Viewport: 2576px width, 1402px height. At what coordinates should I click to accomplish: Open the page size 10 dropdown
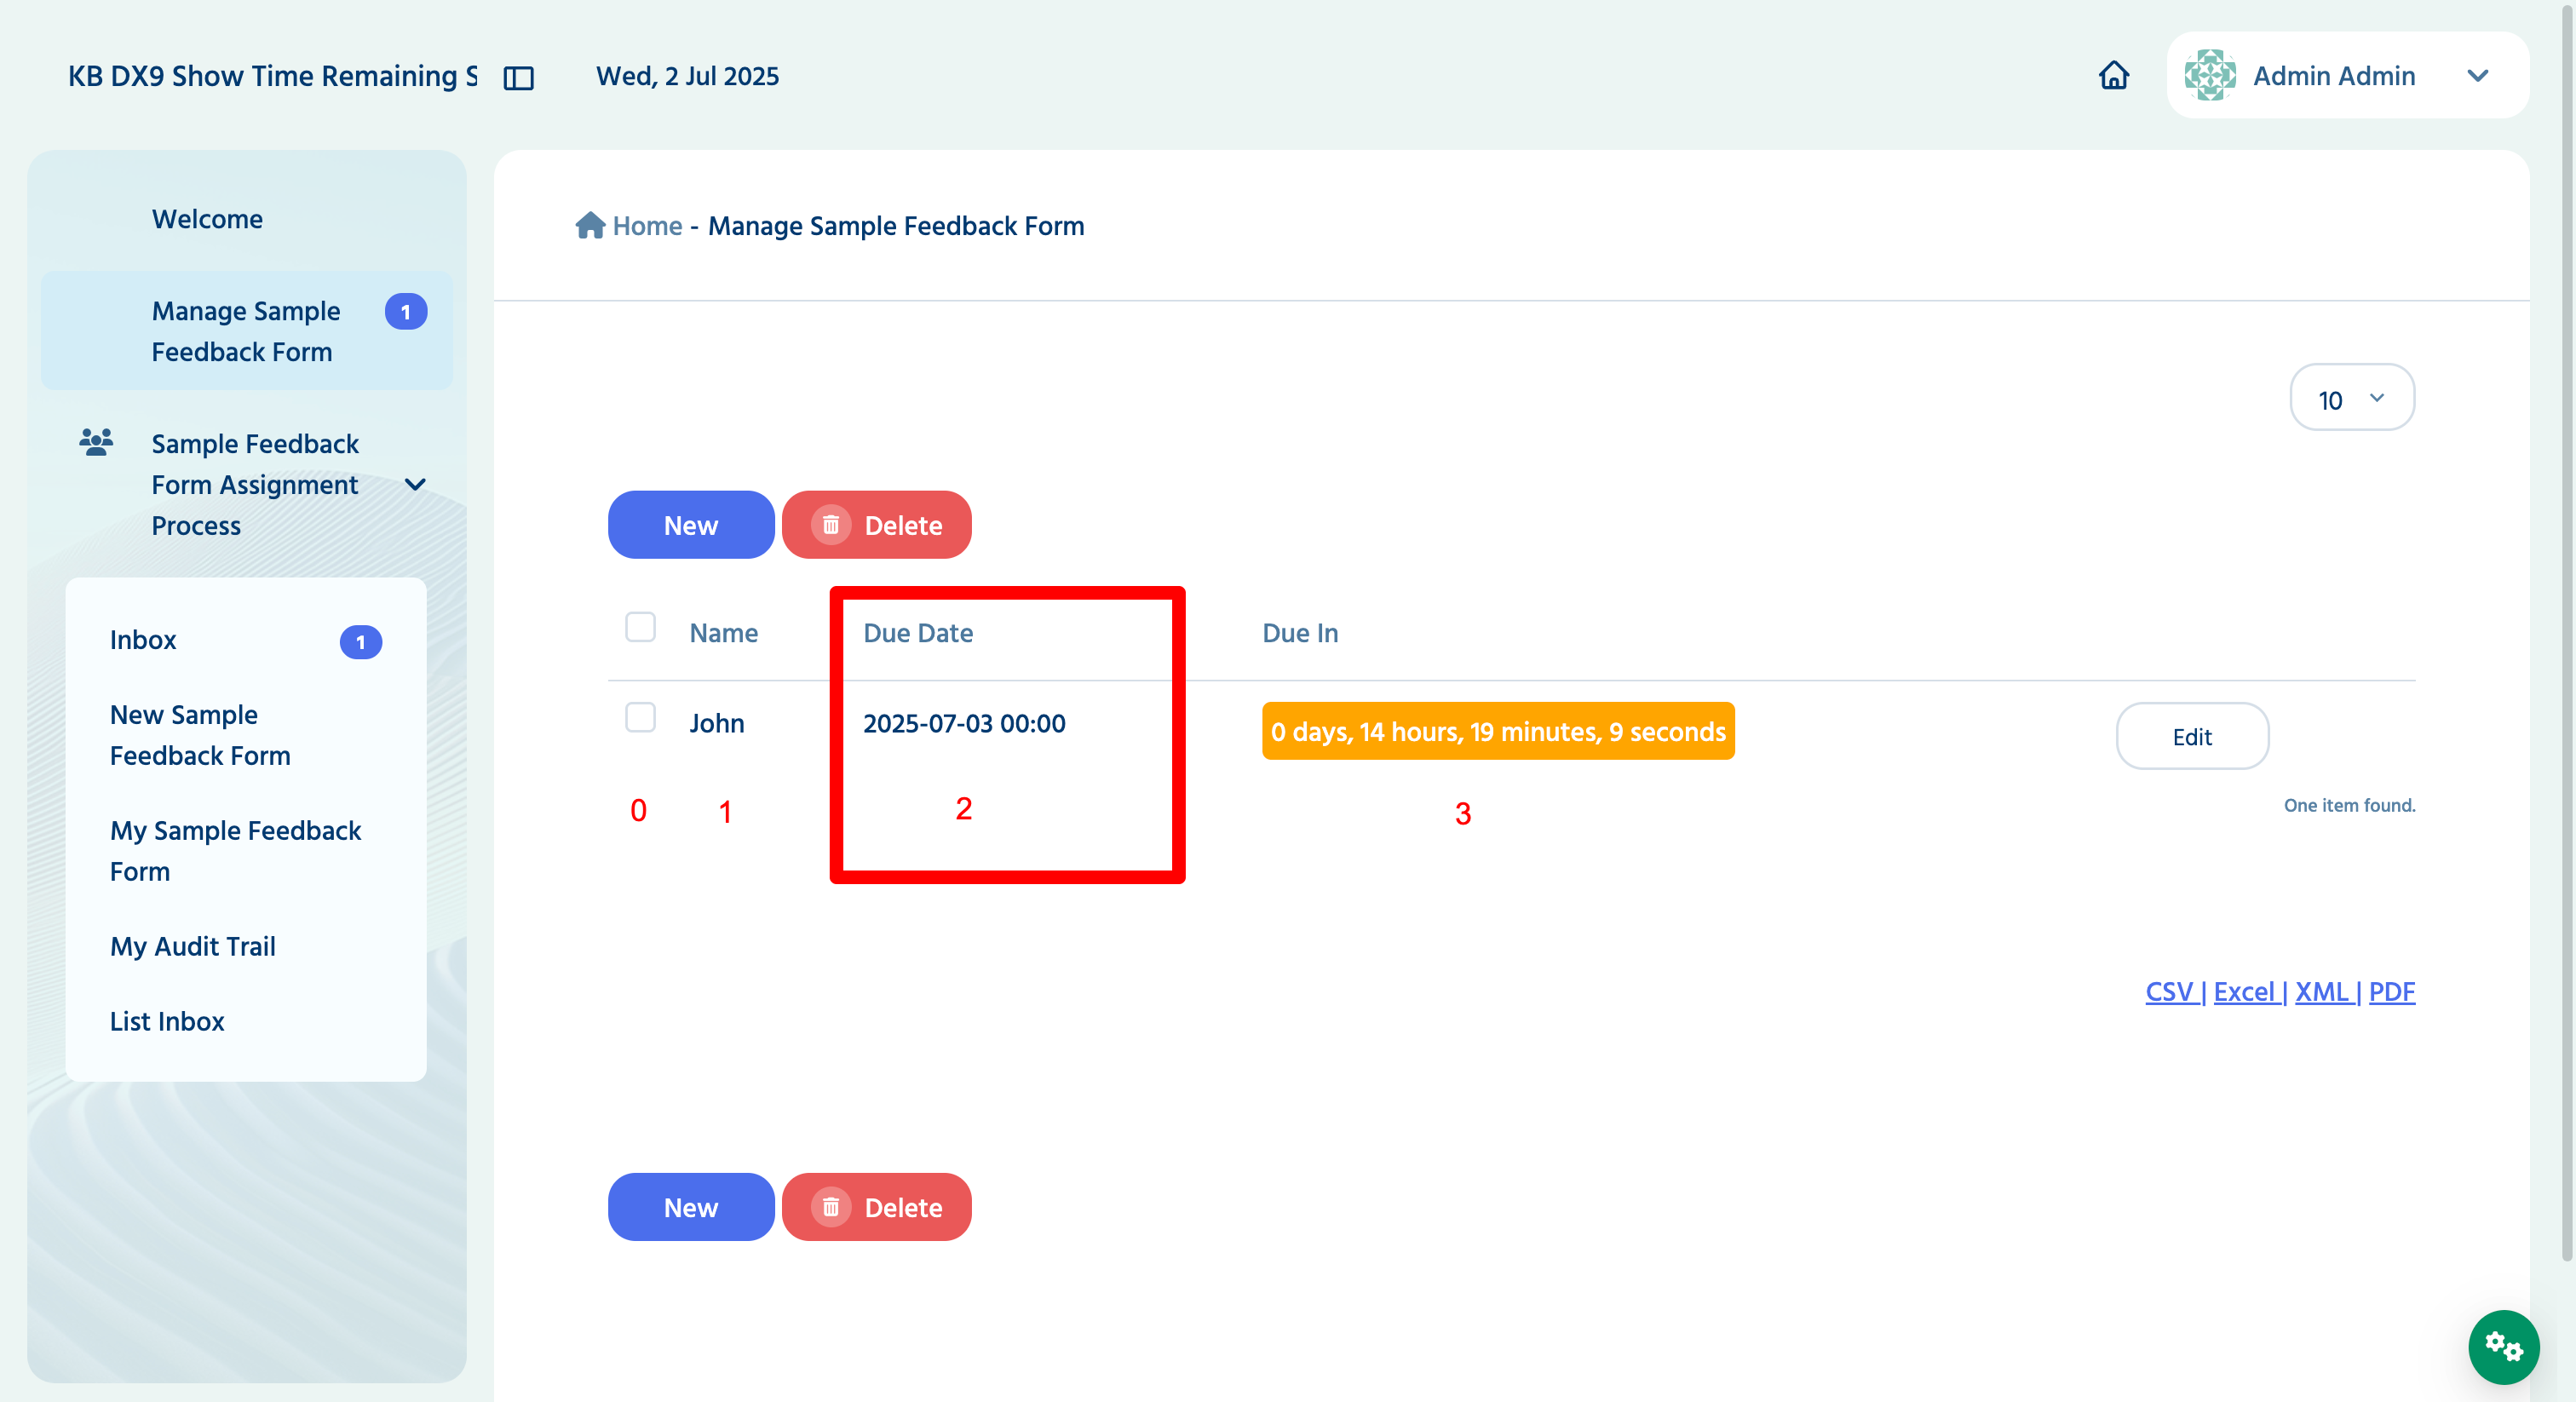pos(2351,398)
